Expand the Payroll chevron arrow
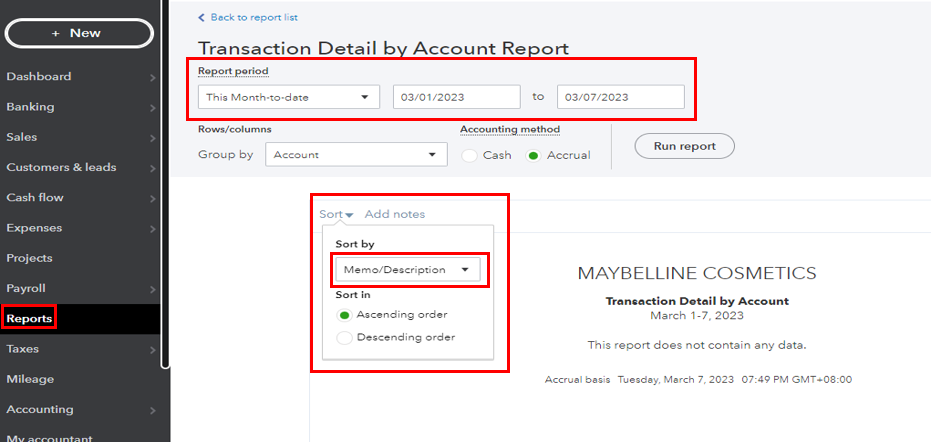Viewport: 931px width, 442px height. [153, 290]
